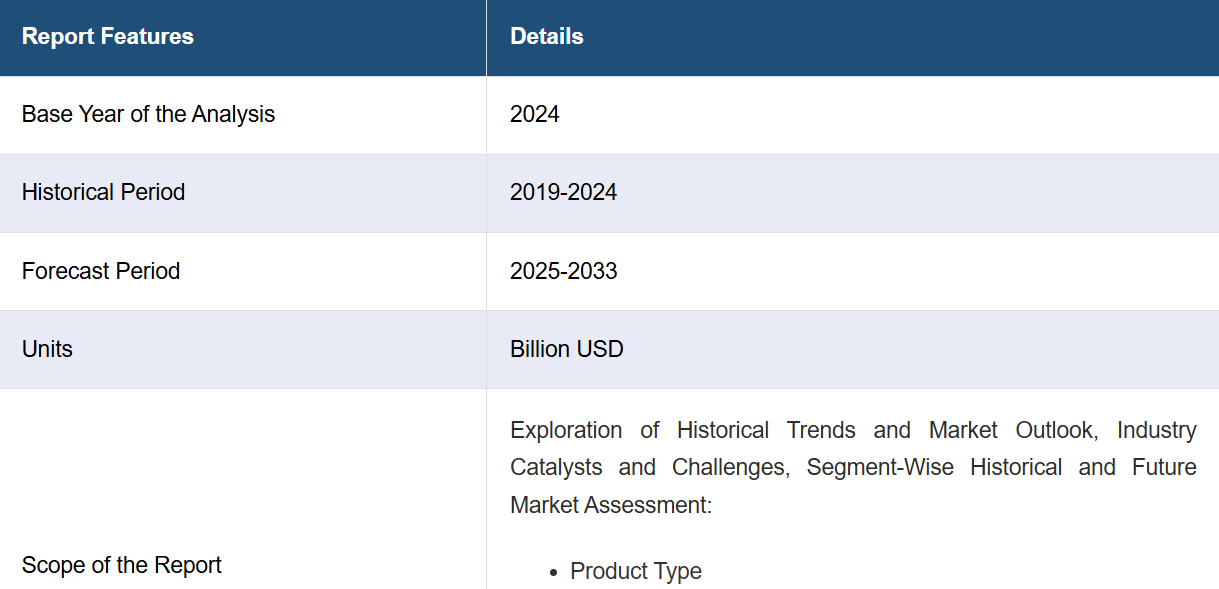
Task: Click the word Industry in scope text
Action: 1157,430
